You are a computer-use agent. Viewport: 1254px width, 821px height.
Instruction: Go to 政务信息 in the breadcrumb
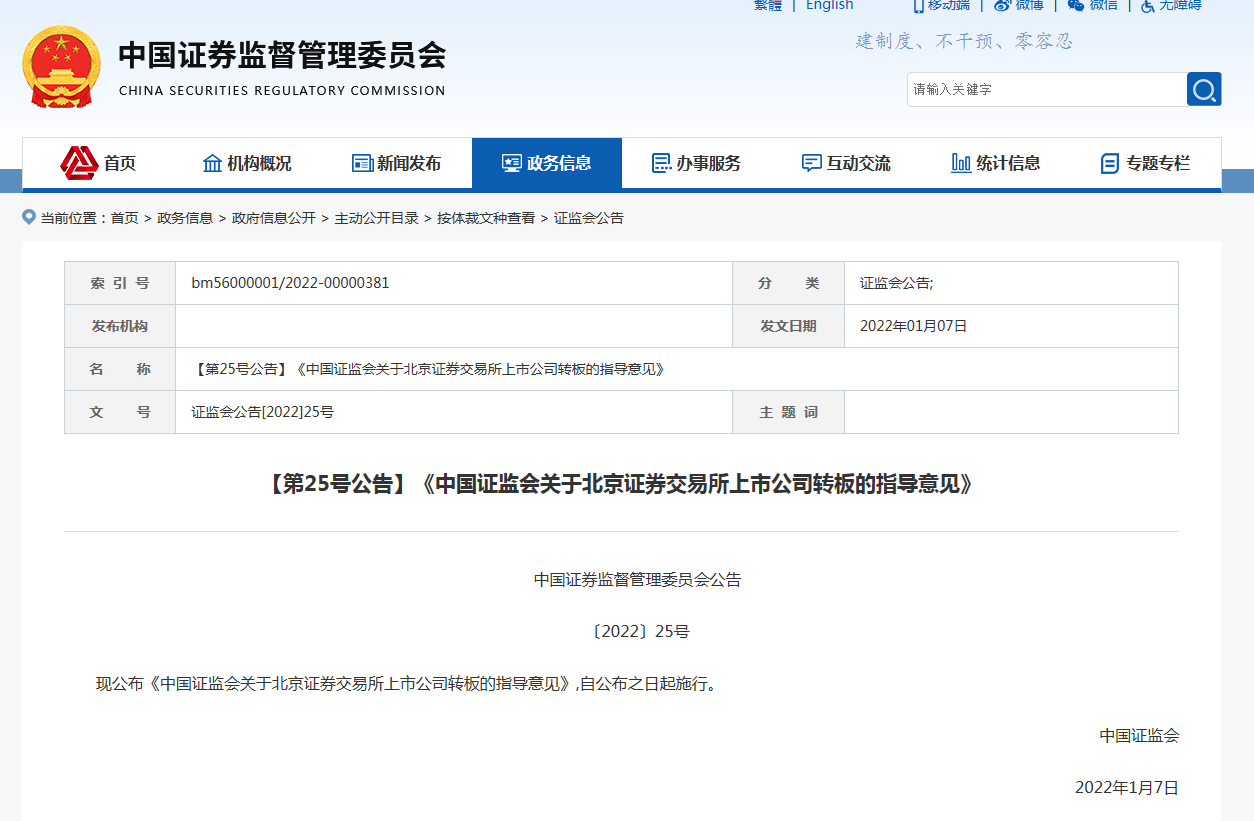[185, 218]
